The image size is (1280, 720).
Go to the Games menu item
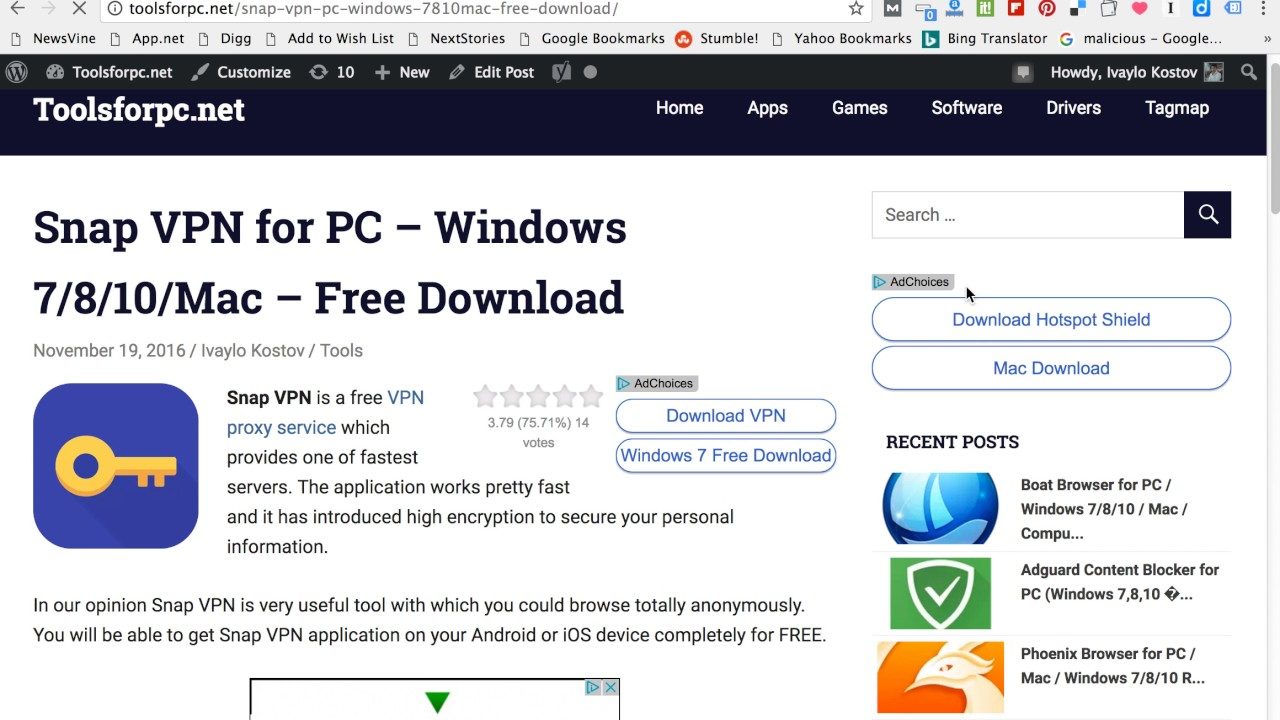tap(859, 108)
